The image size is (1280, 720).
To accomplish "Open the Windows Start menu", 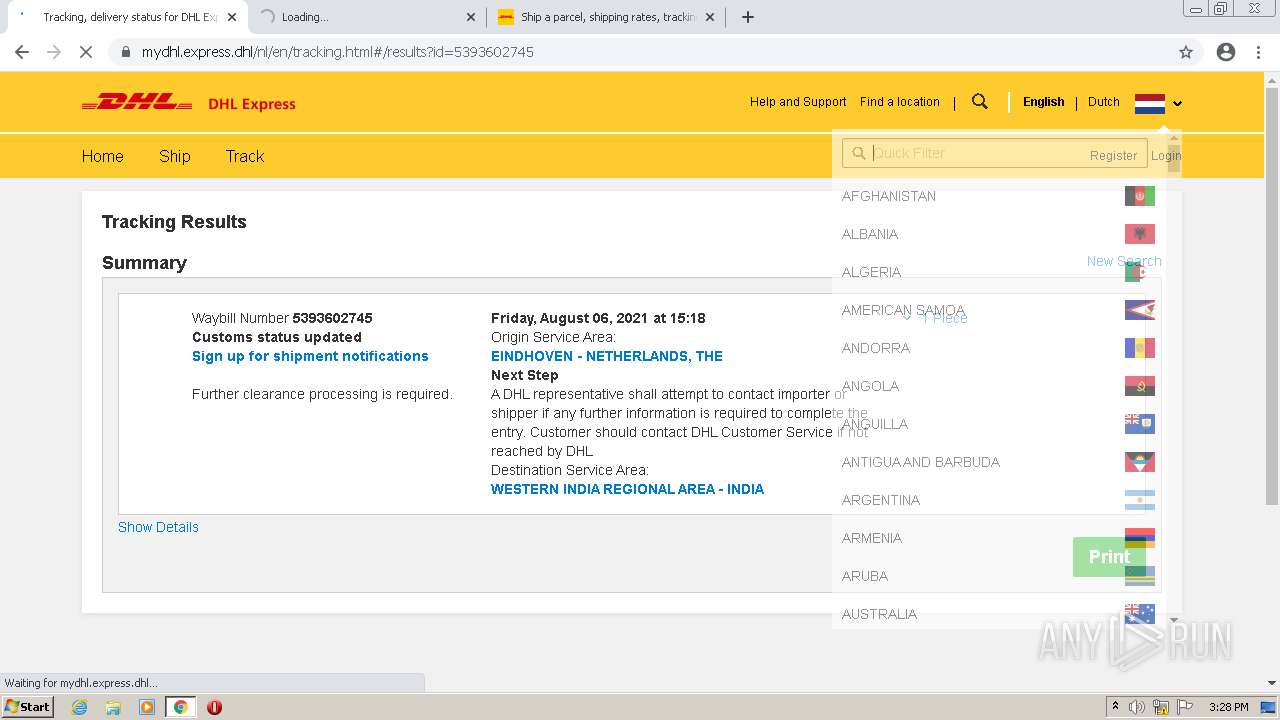I will click(28, 707).
